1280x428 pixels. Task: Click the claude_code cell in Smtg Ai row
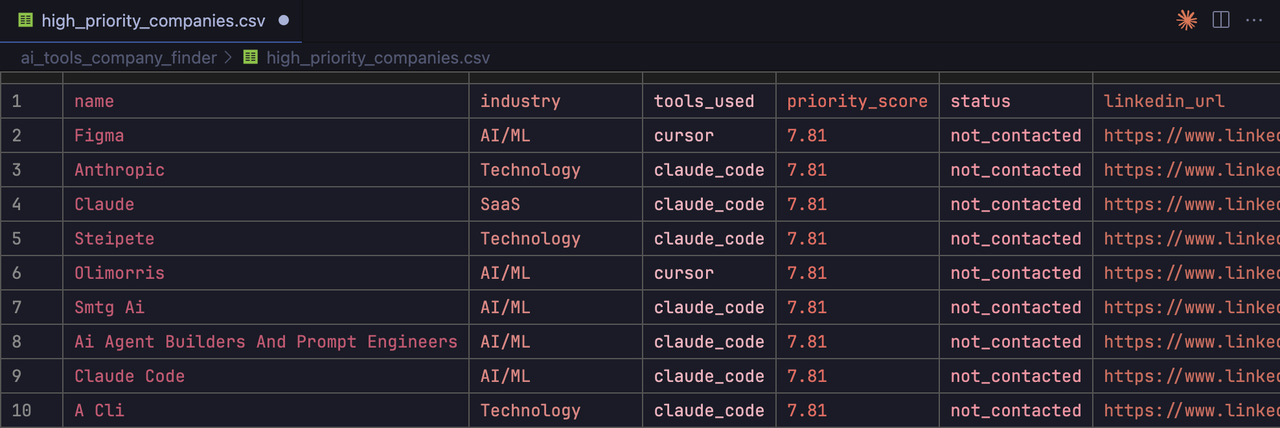pyautogui.click(x=709, y=307)
